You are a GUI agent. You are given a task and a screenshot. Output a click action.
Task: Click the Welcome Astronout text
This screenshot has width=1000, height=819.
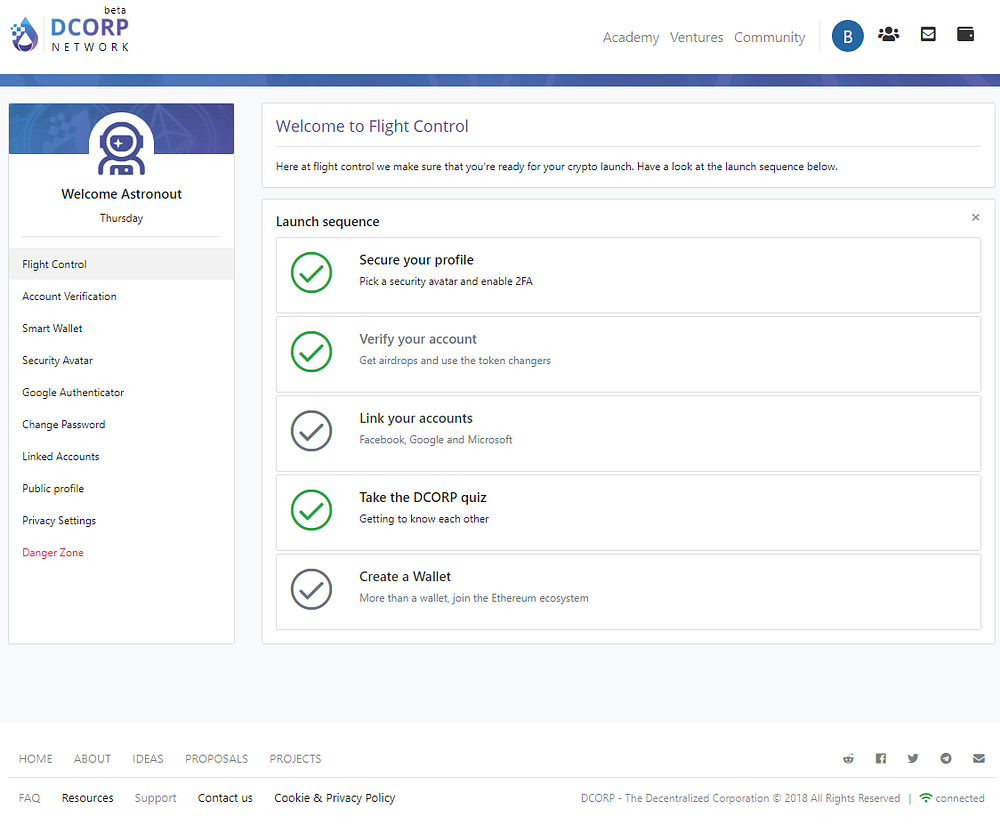[121, 194]
